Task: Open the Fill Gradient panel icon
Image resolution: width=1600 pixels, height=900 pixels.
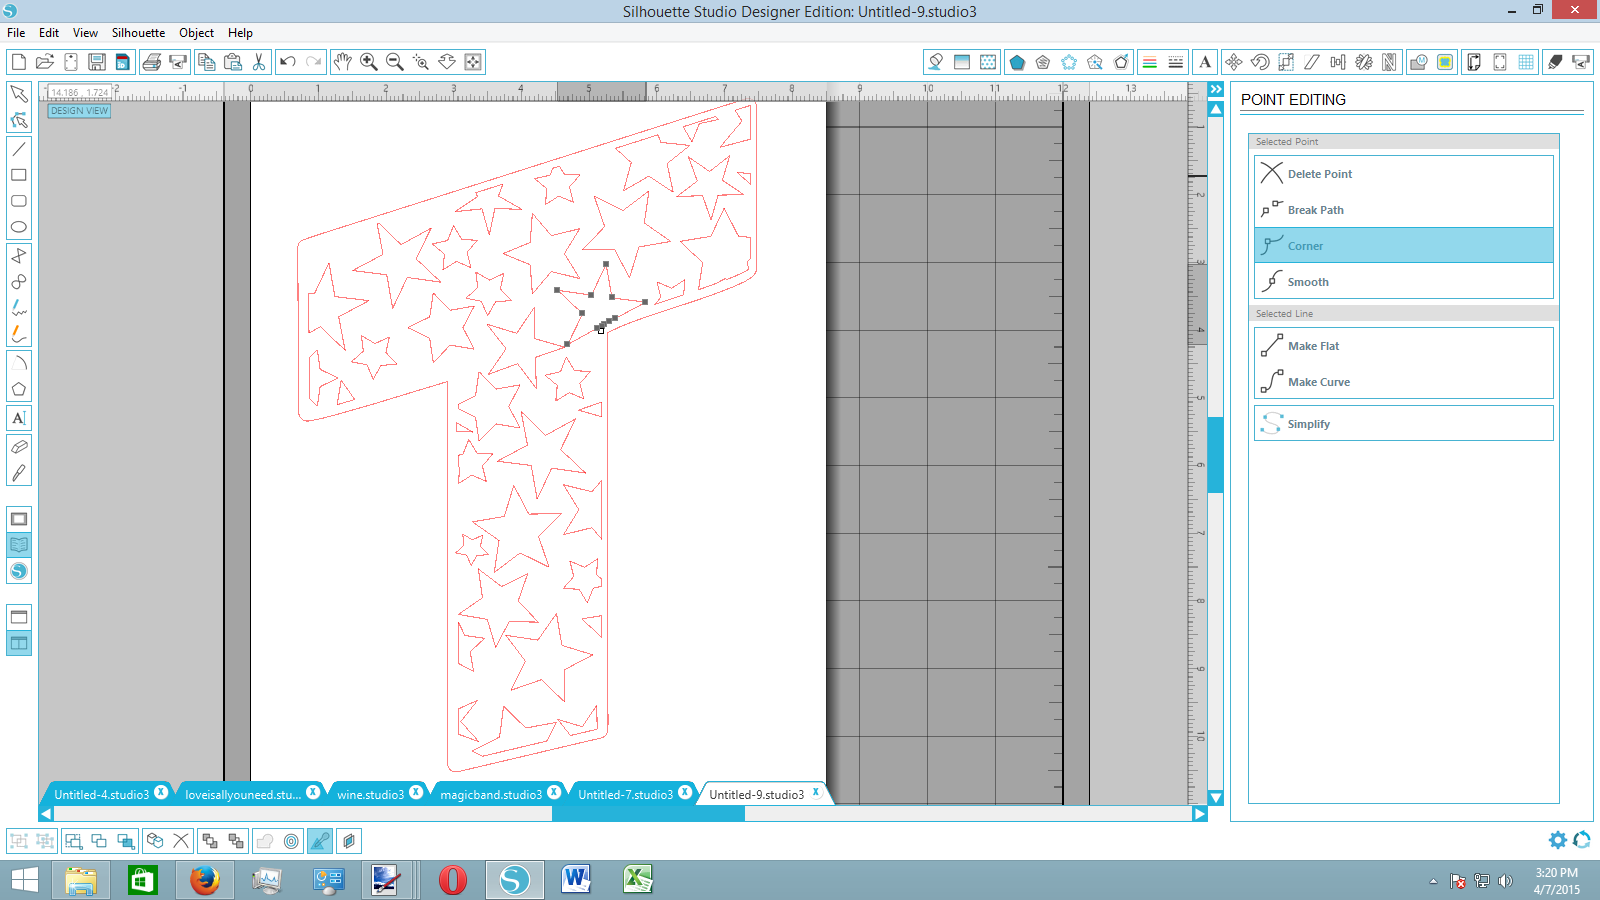Action: tap(962, 62)
